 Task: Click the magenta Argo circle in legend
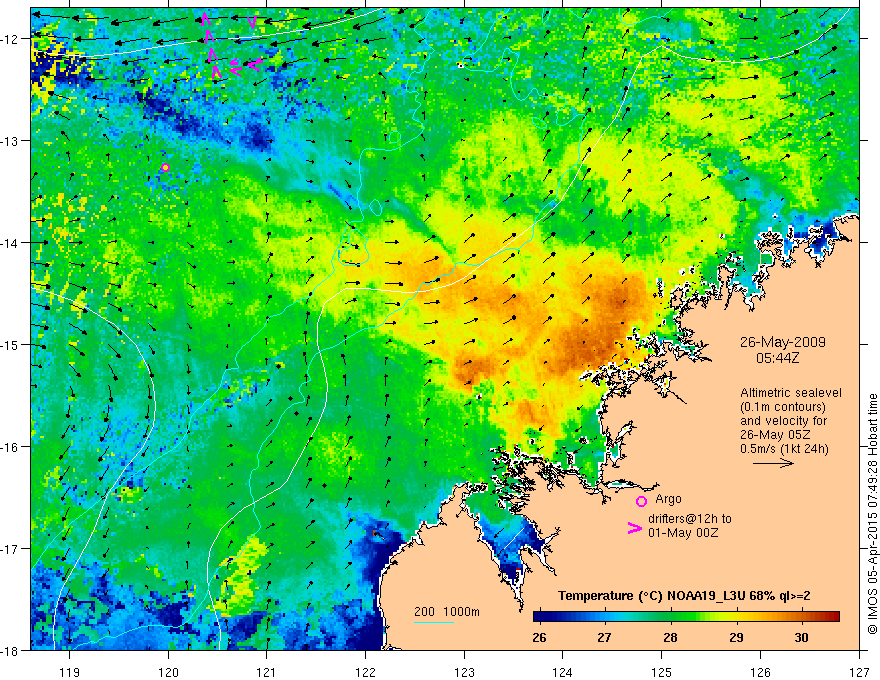click(641, 501)
